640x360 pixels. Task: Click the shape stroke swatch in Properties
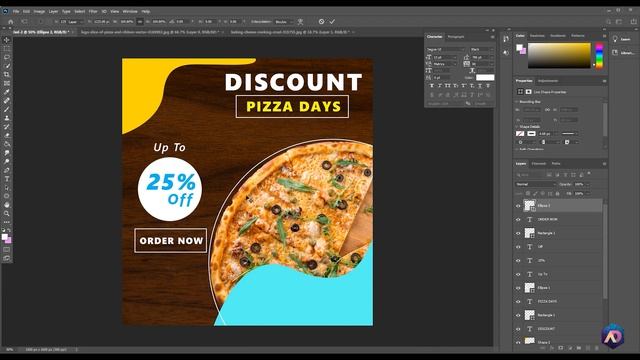(x=531, y=133)
